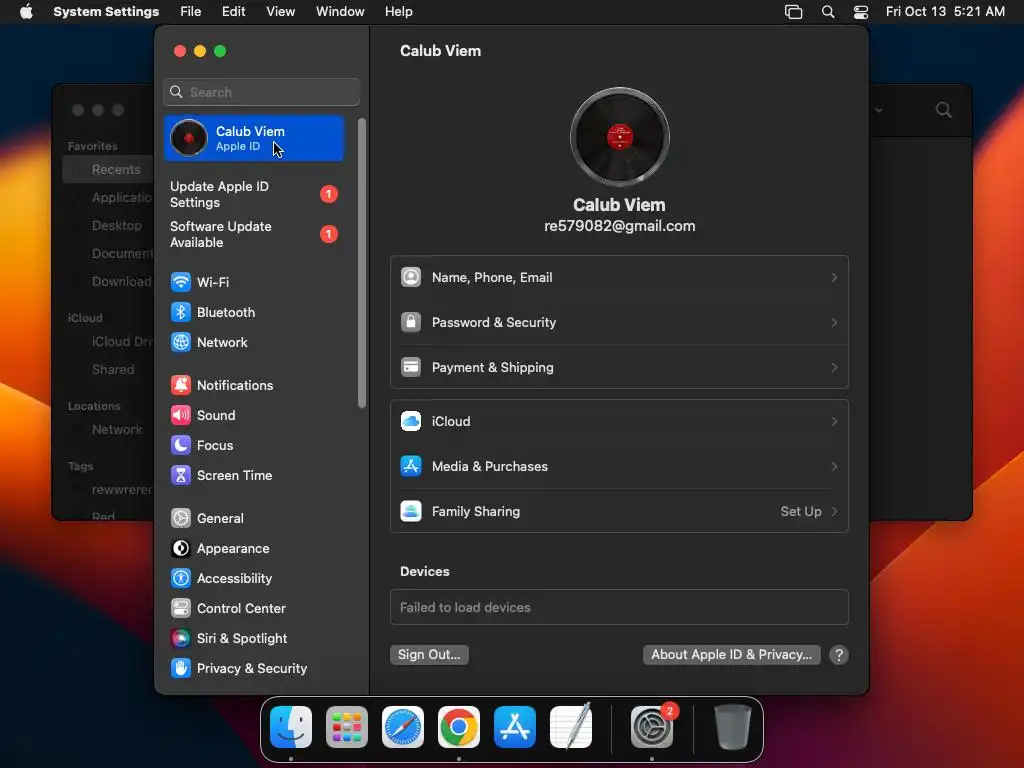The width and height of the screenshot is (1024, 768).
Task: Open Software Update Available notice
Action: (x=253, y=234)
